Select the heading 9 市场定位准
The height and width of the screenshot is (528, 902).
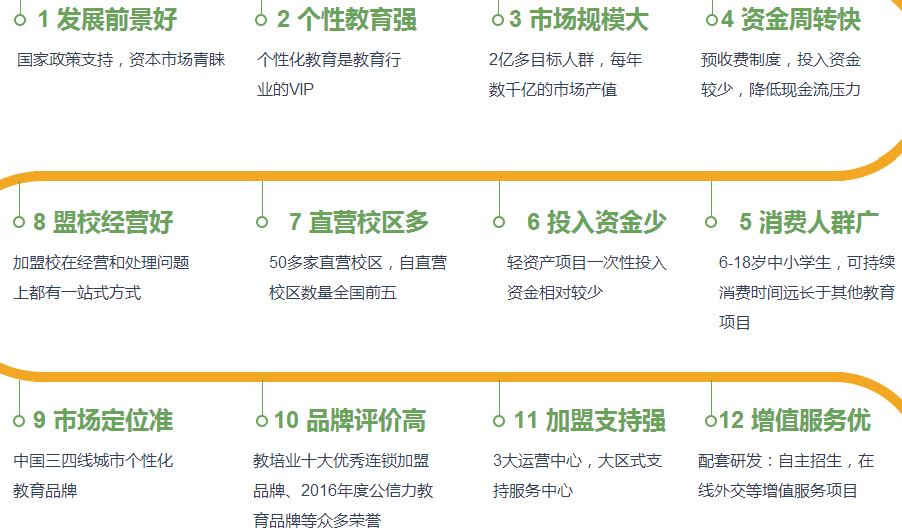click(103, 420)
